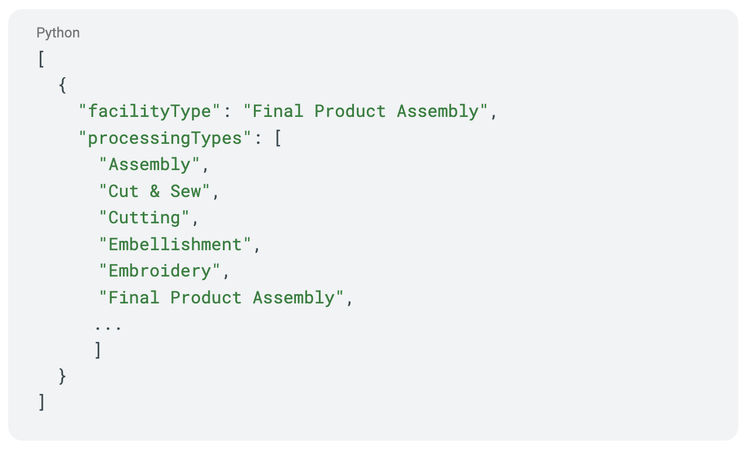Click the "Embroidery" list entry
Screen dimensions: 750x449
160,271
